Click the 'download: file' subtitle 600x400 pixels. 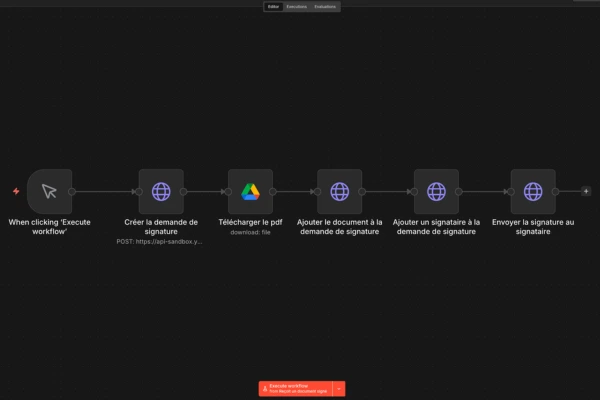(250, 232)
